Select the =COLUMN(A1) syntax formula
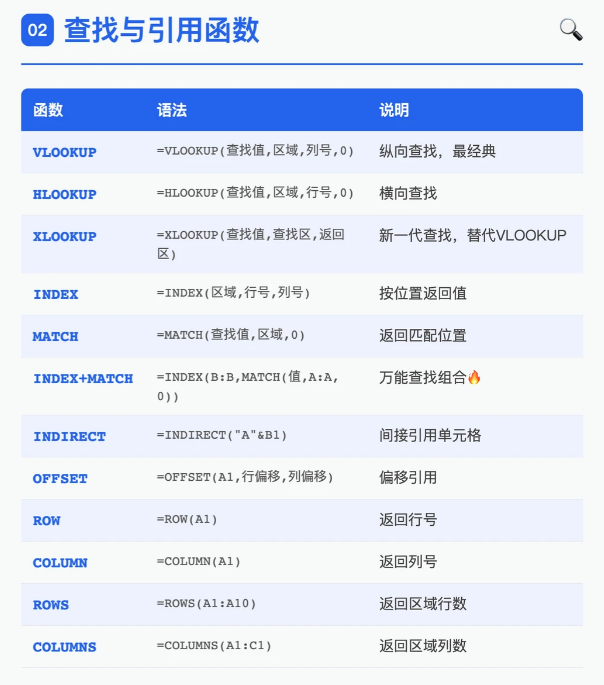The width and height of the screenshot is (604, 685). click(x=199, y=562)
